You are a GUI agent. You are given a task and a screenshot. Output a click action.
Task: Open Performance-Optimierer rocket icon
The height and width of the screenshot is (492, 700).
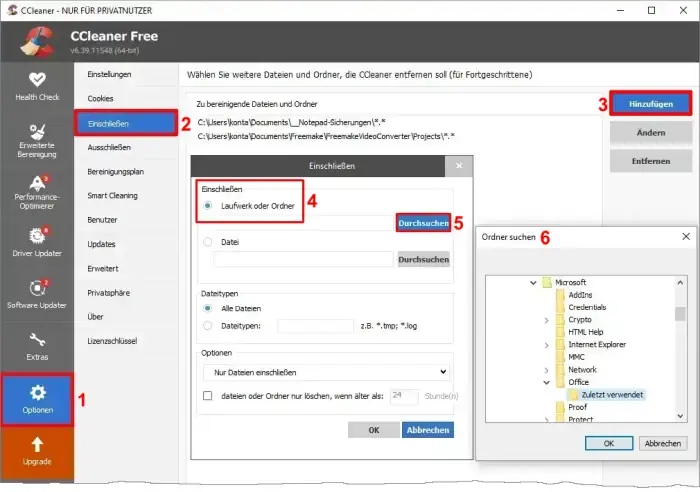pos(37,183)
